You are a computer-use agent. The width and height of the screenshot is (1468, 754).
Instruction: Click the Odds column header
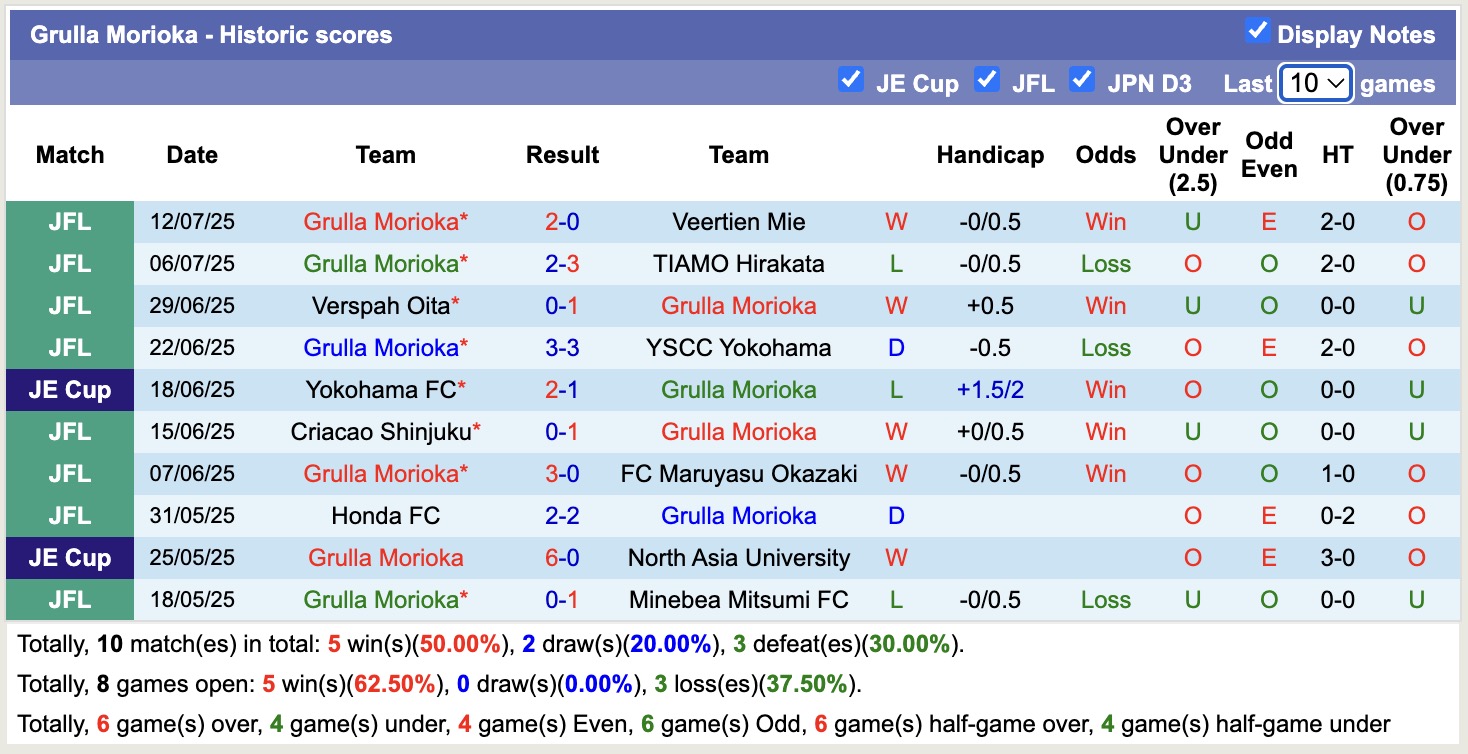1105,155
